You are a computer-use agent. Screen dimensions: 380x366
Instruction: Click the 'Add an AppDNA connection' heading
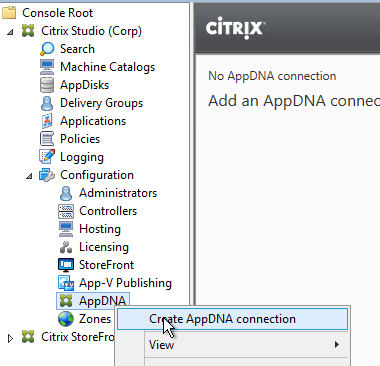coord(294,101)
